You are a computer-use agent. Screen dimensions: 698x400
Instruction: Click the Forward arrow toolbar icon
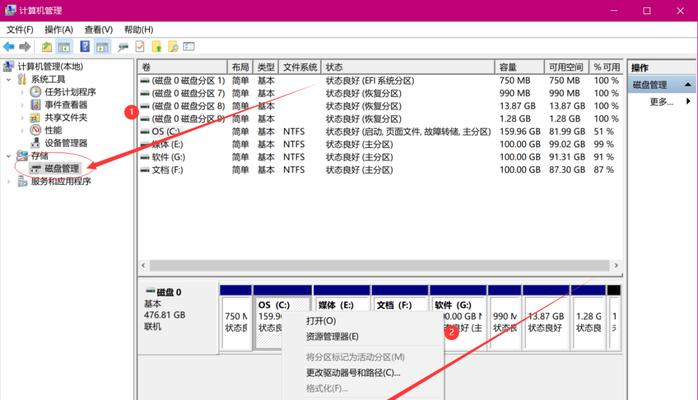25,47
